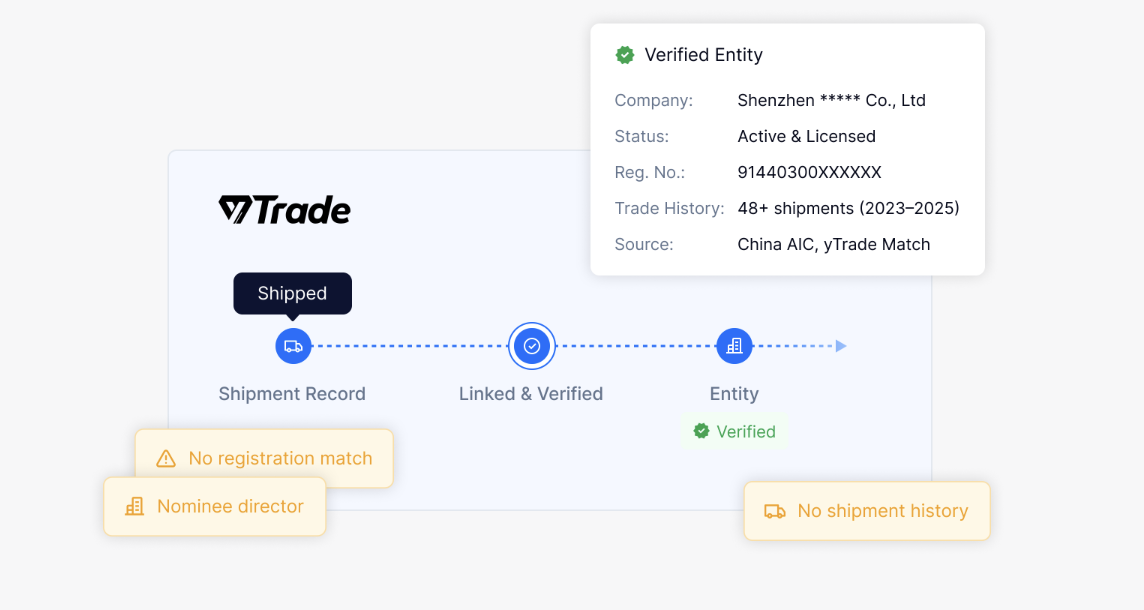Image resolution: width=1144 pixels, height=610 pixels.
Task: Click the Entity step label
Action: tap(734, 394)
